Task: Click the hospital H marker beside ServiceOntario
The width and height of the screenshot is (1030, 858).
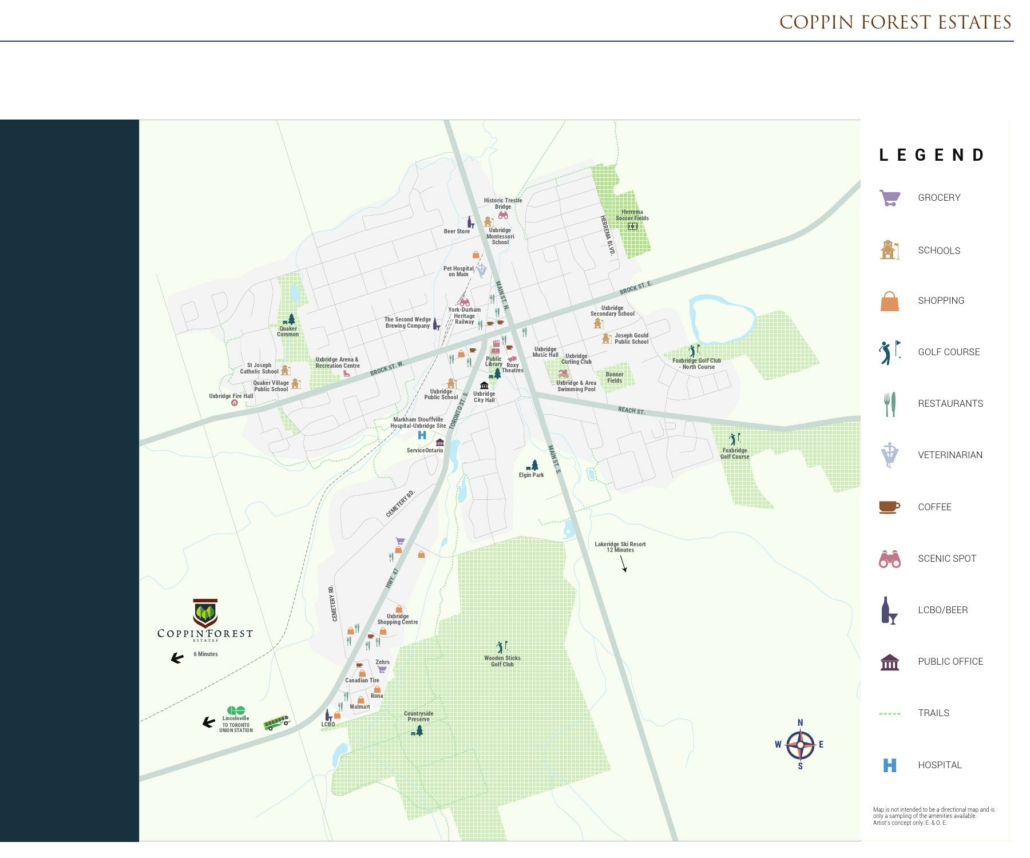Action: 422,436
